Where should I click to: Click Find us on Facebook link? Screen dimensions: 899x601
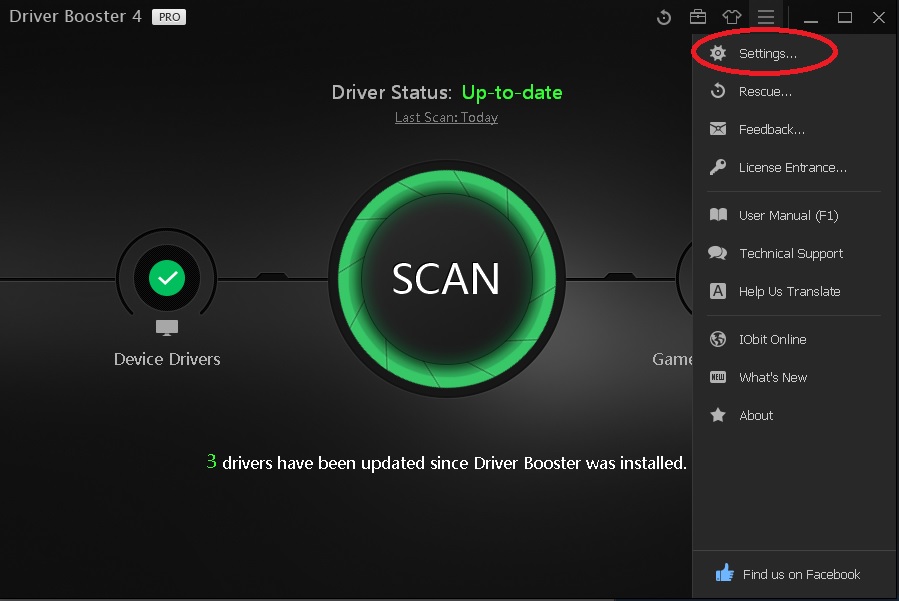tap(801, 574)
